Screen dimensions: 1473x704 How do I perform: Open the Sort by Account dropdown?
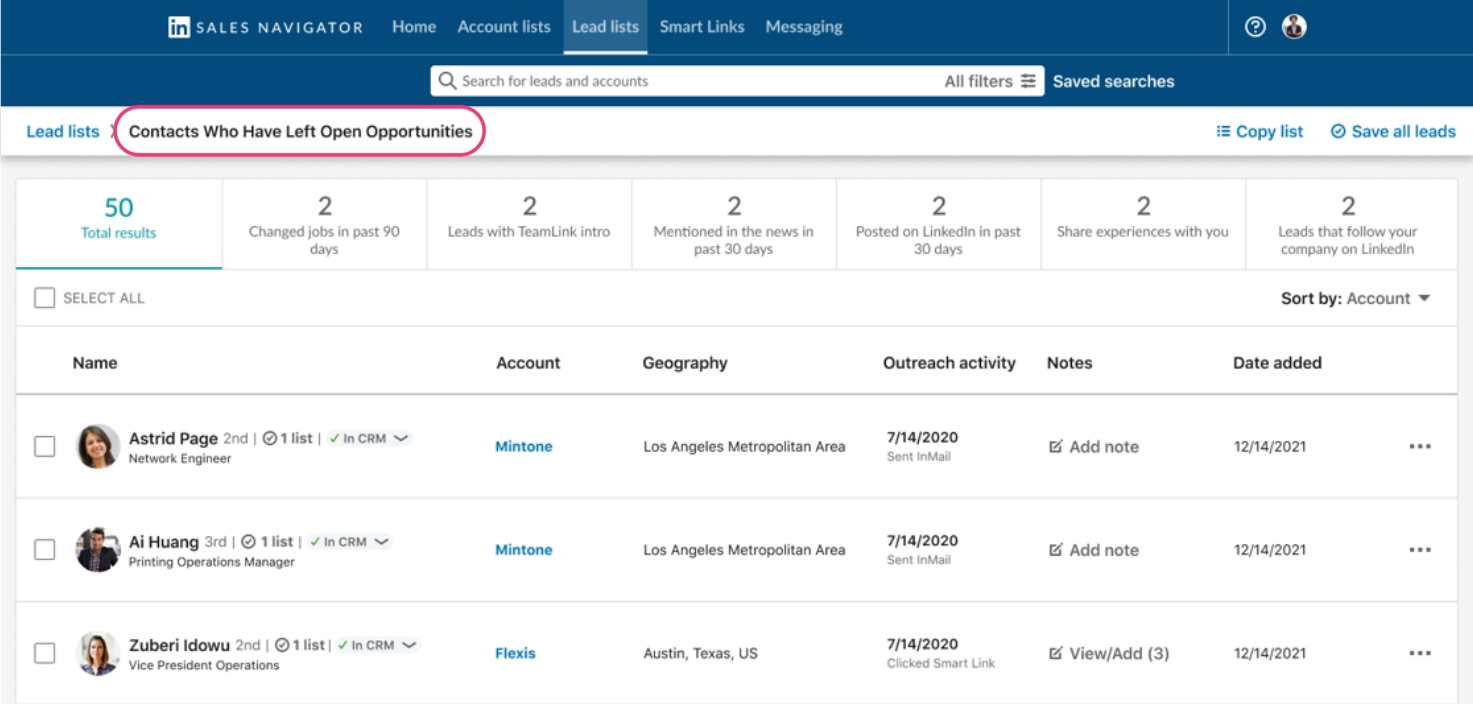(1355, 298)
